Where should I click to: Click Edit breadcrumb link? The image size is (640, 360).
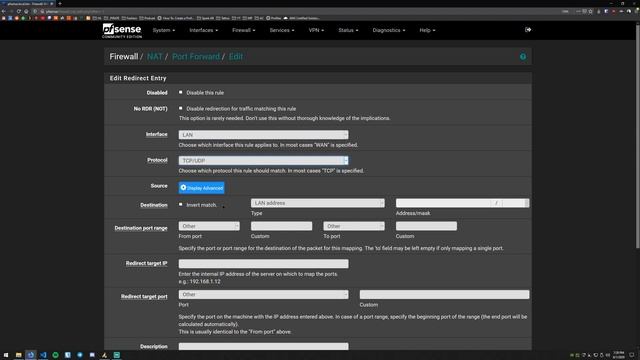[236, 57]
